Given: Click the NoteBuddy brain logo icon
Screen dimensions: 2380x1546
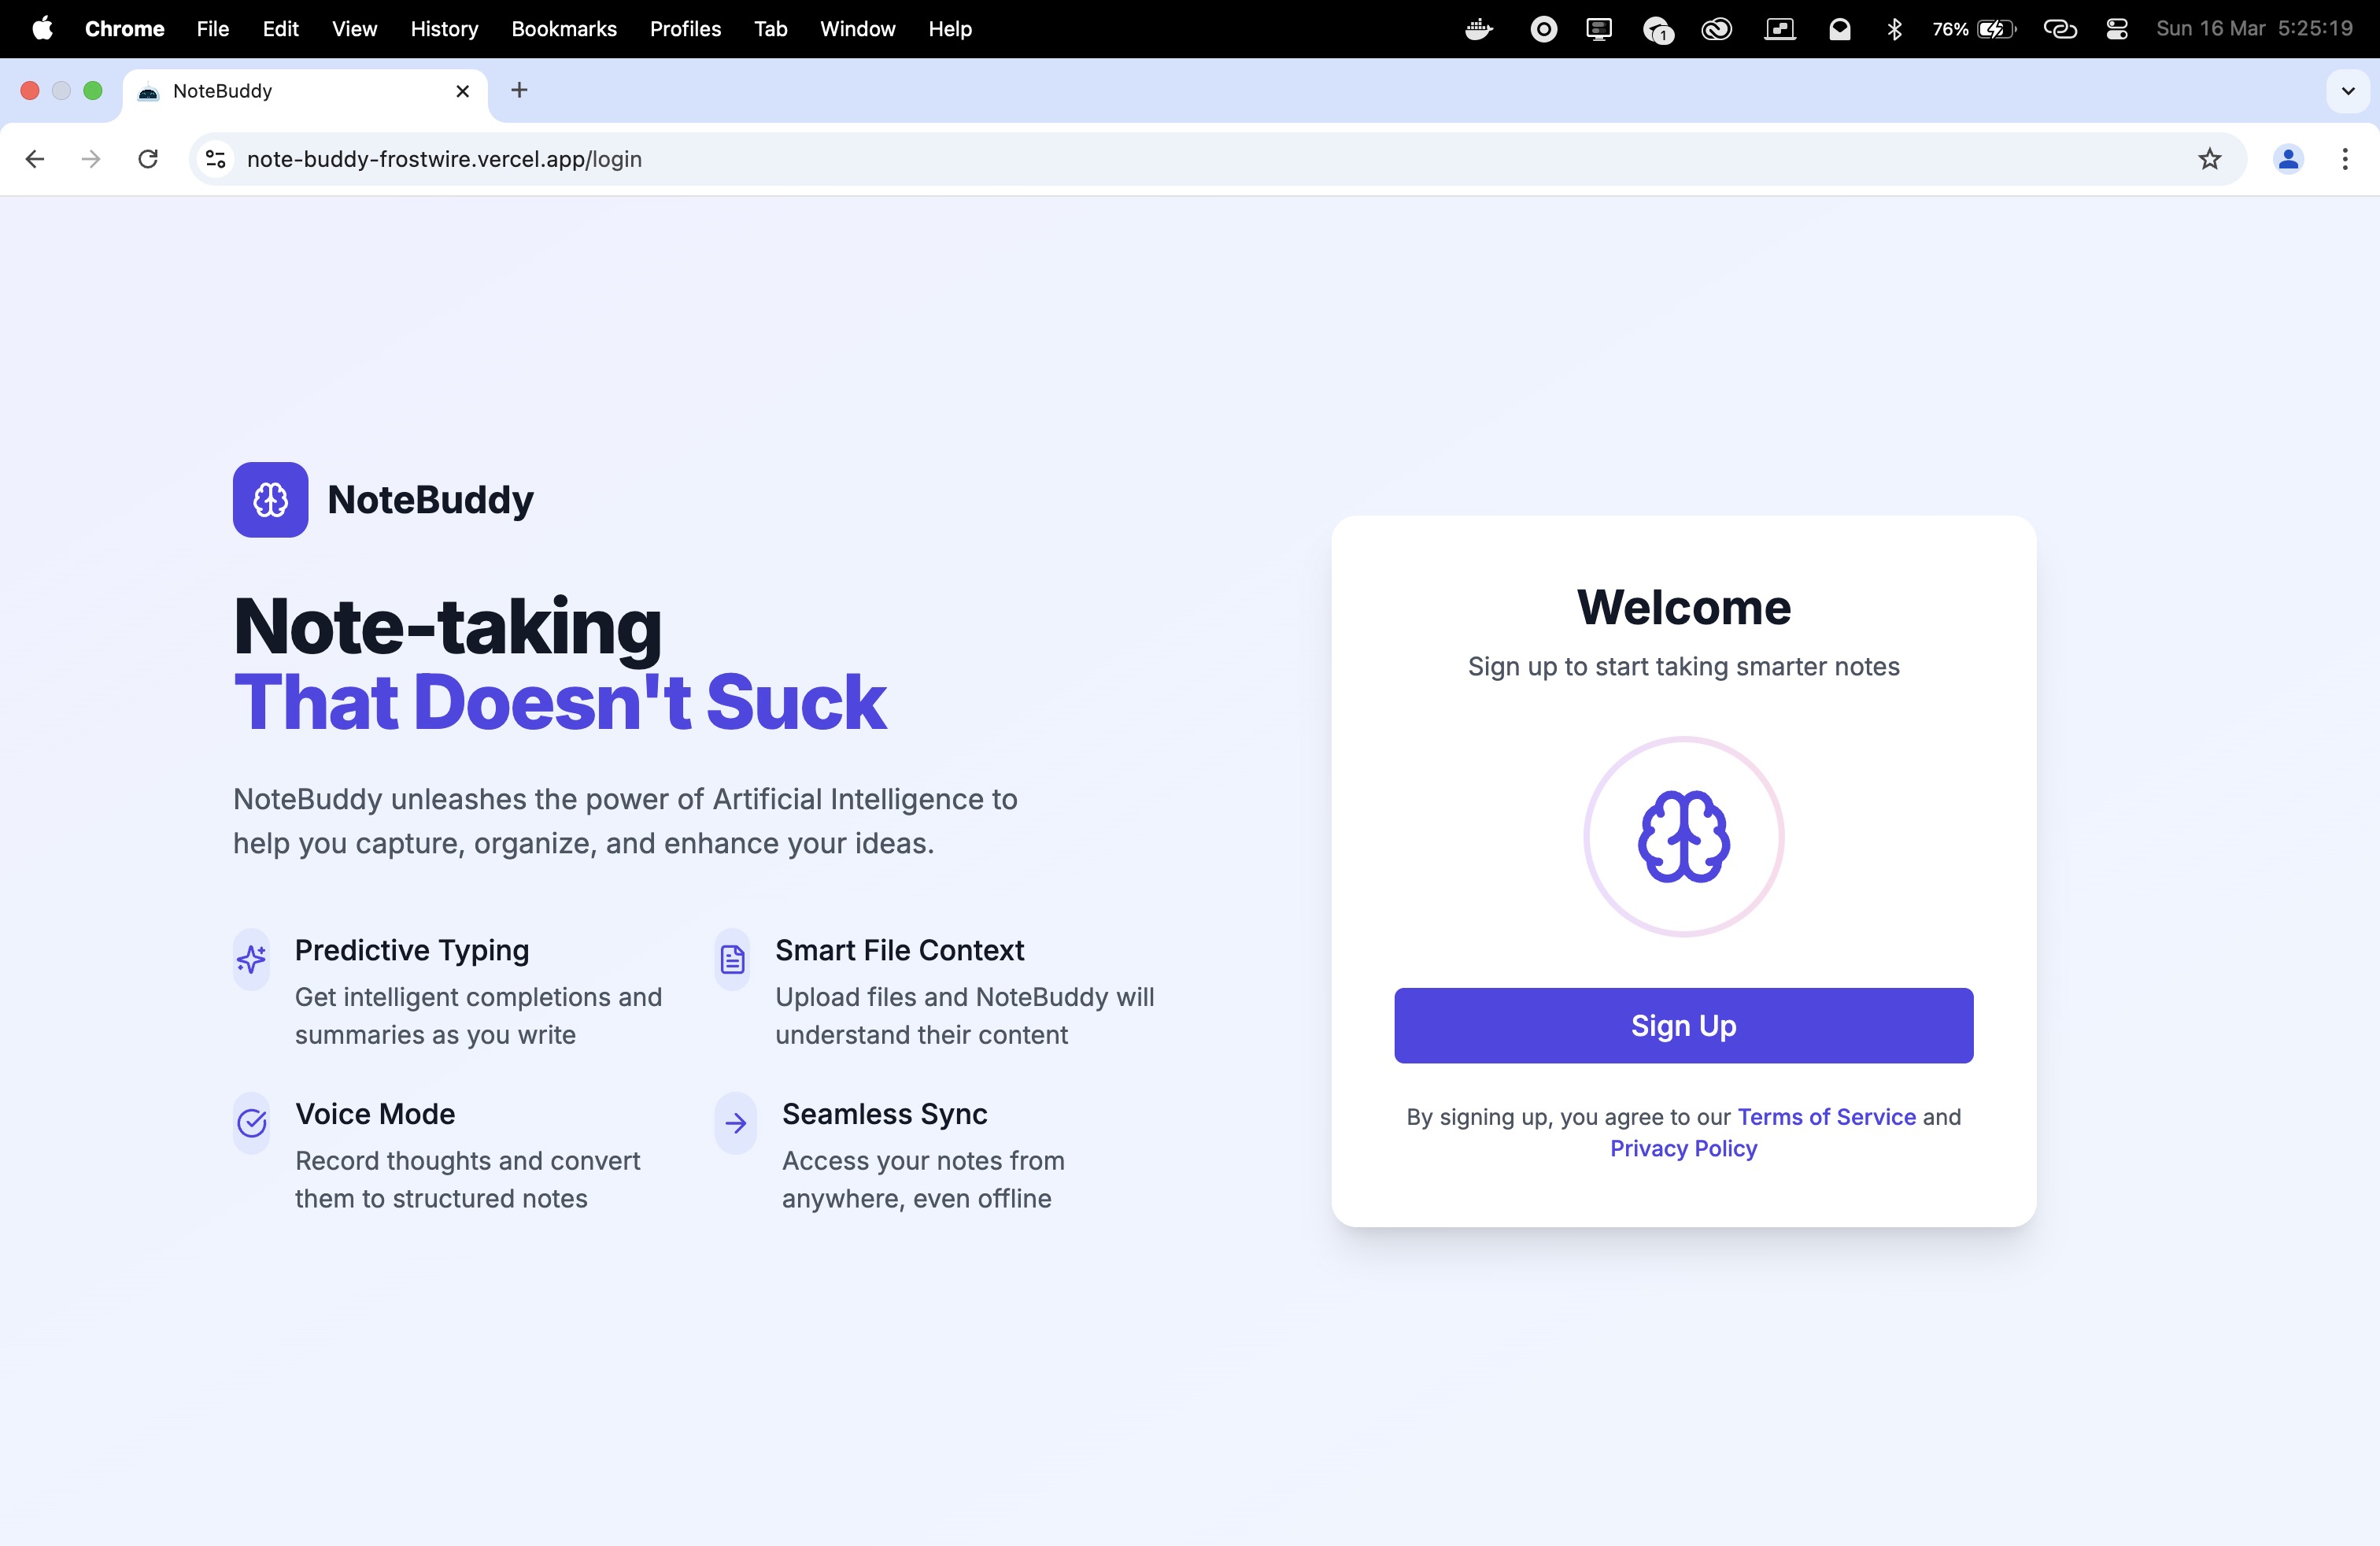Looking at the screenshot, I should 270,499.
